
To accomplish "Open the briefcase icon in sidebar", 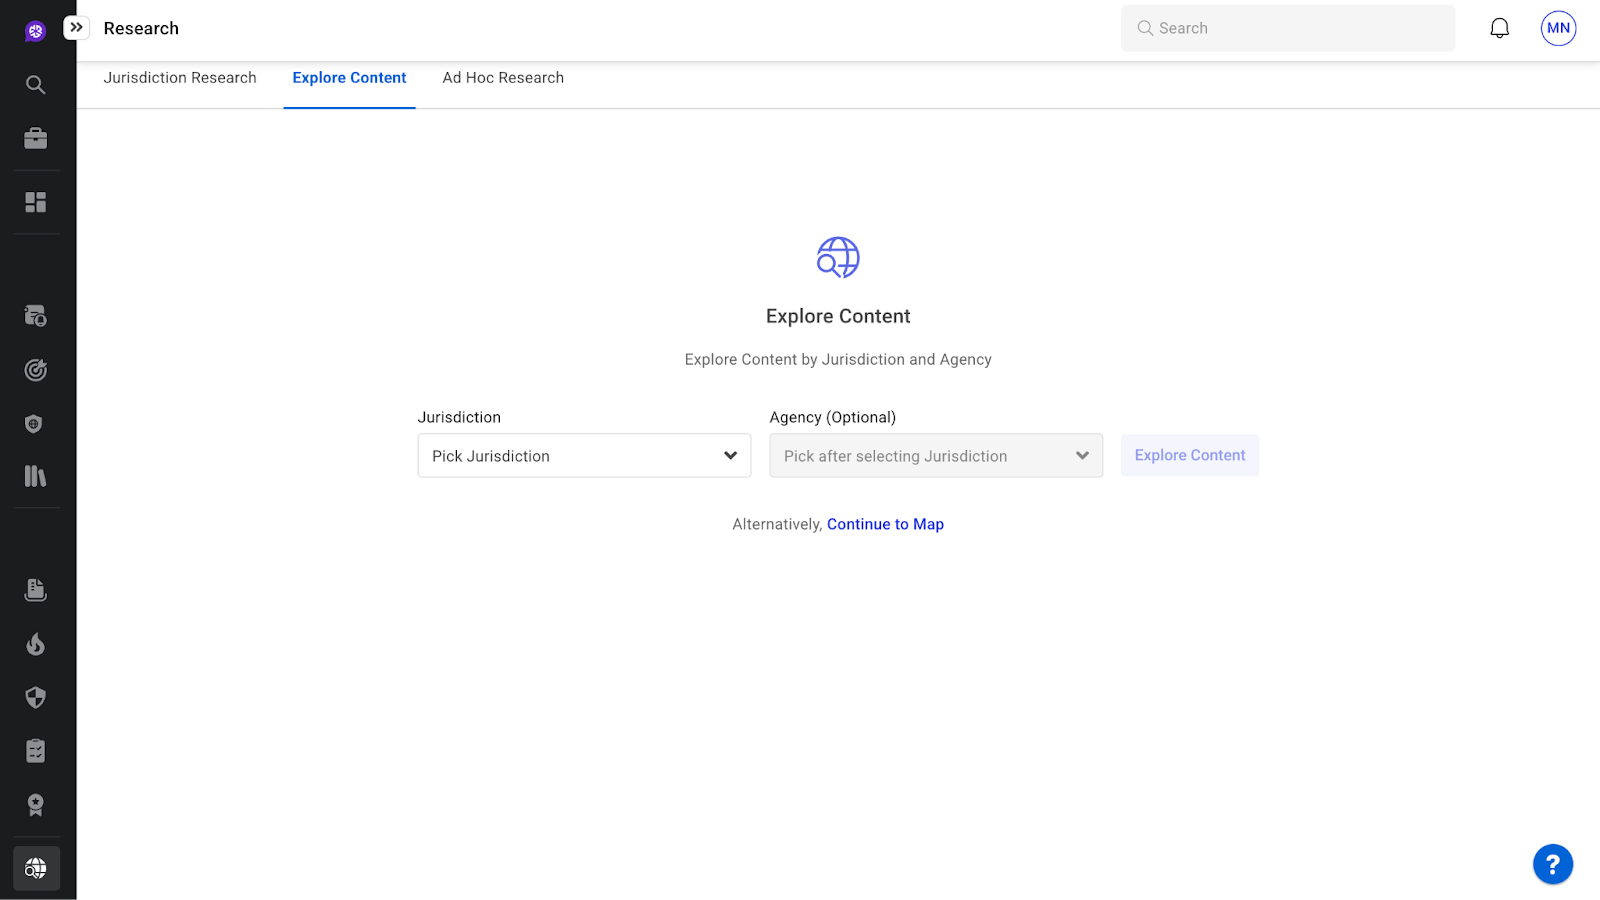I will point(35,139).
